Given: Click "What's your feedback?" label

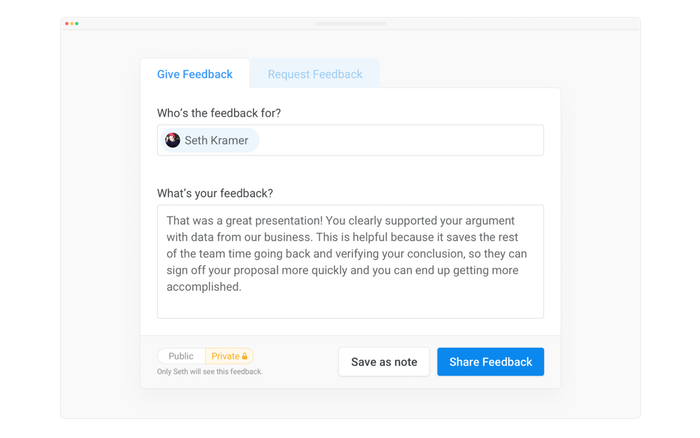Looking at the screenshot, I should (215, 193).
